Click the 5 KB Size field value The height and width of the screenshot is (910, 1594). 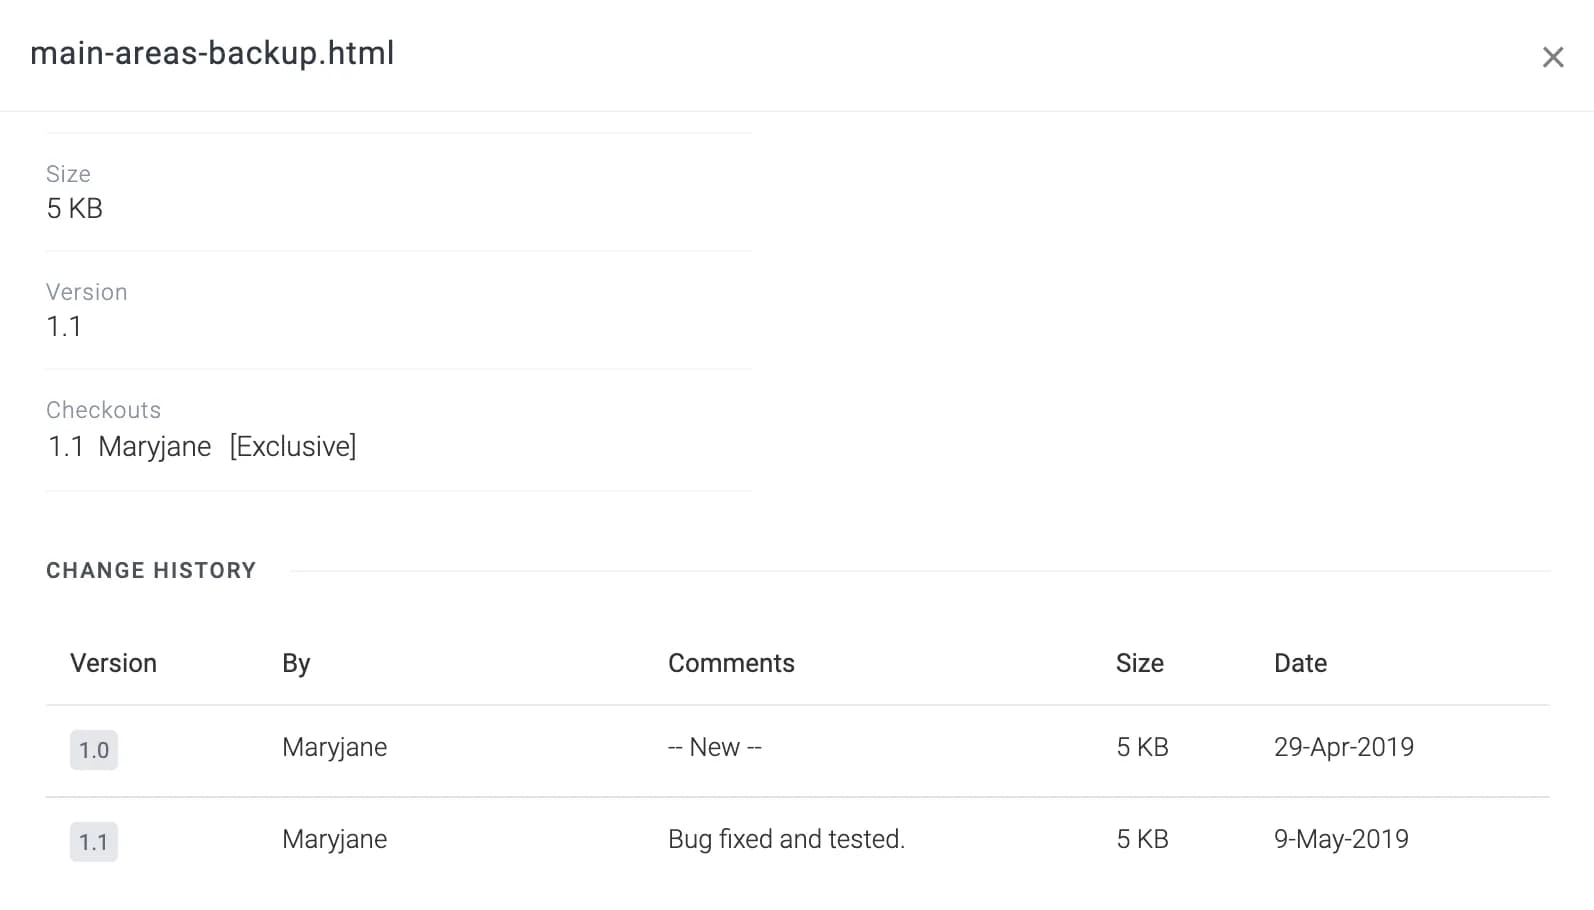[74, 209]
